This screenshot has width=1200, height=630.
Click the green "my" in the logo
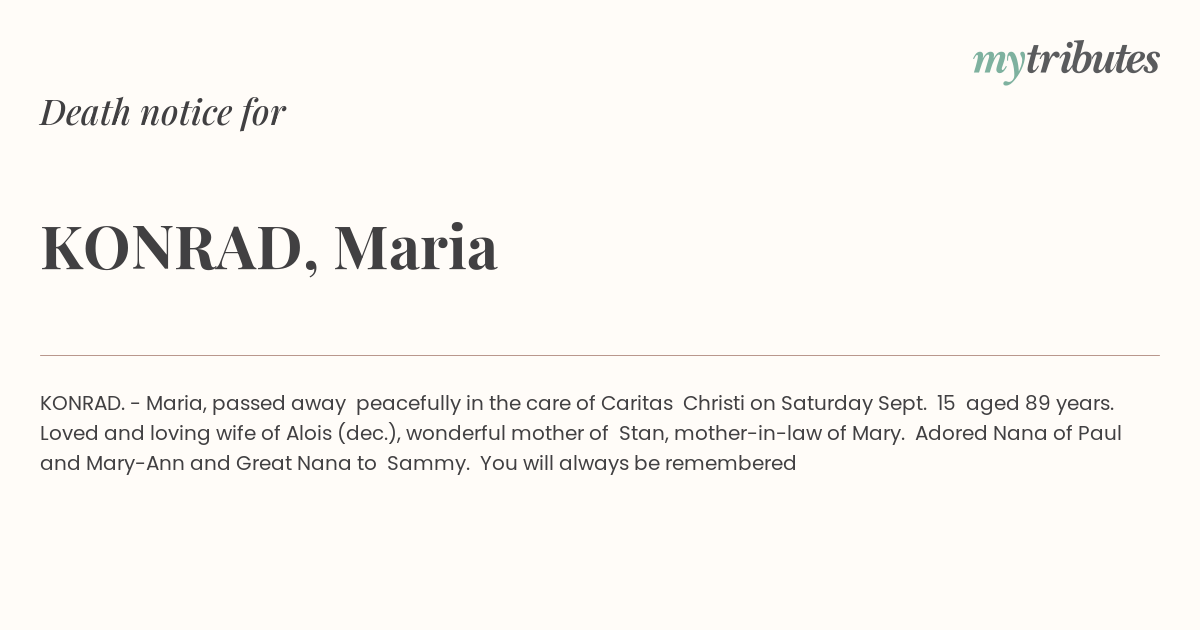[999, 62]
